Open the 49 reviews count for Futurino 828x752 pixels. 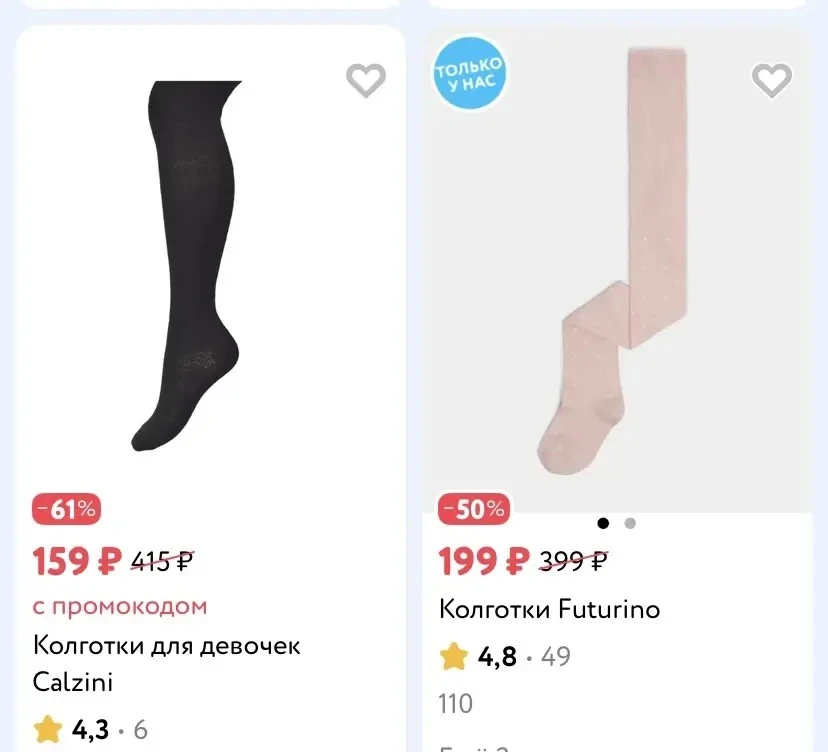(x=556, y=656)
